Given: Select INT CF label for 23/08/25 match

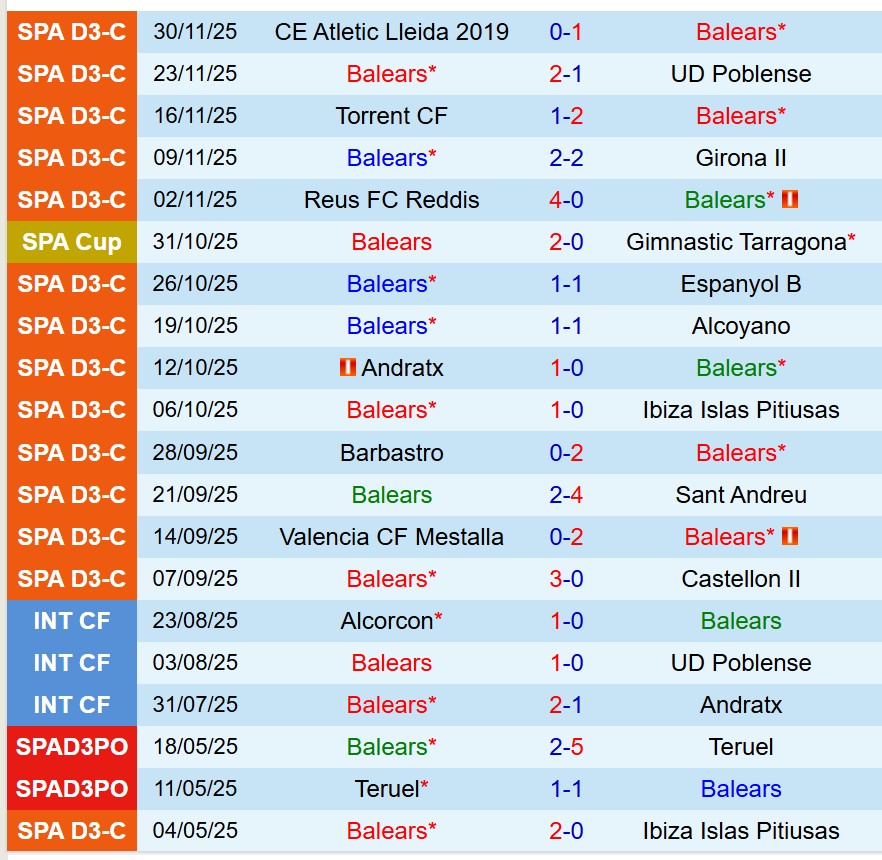Looking at the screenshot, I should (x=72, y=621).
